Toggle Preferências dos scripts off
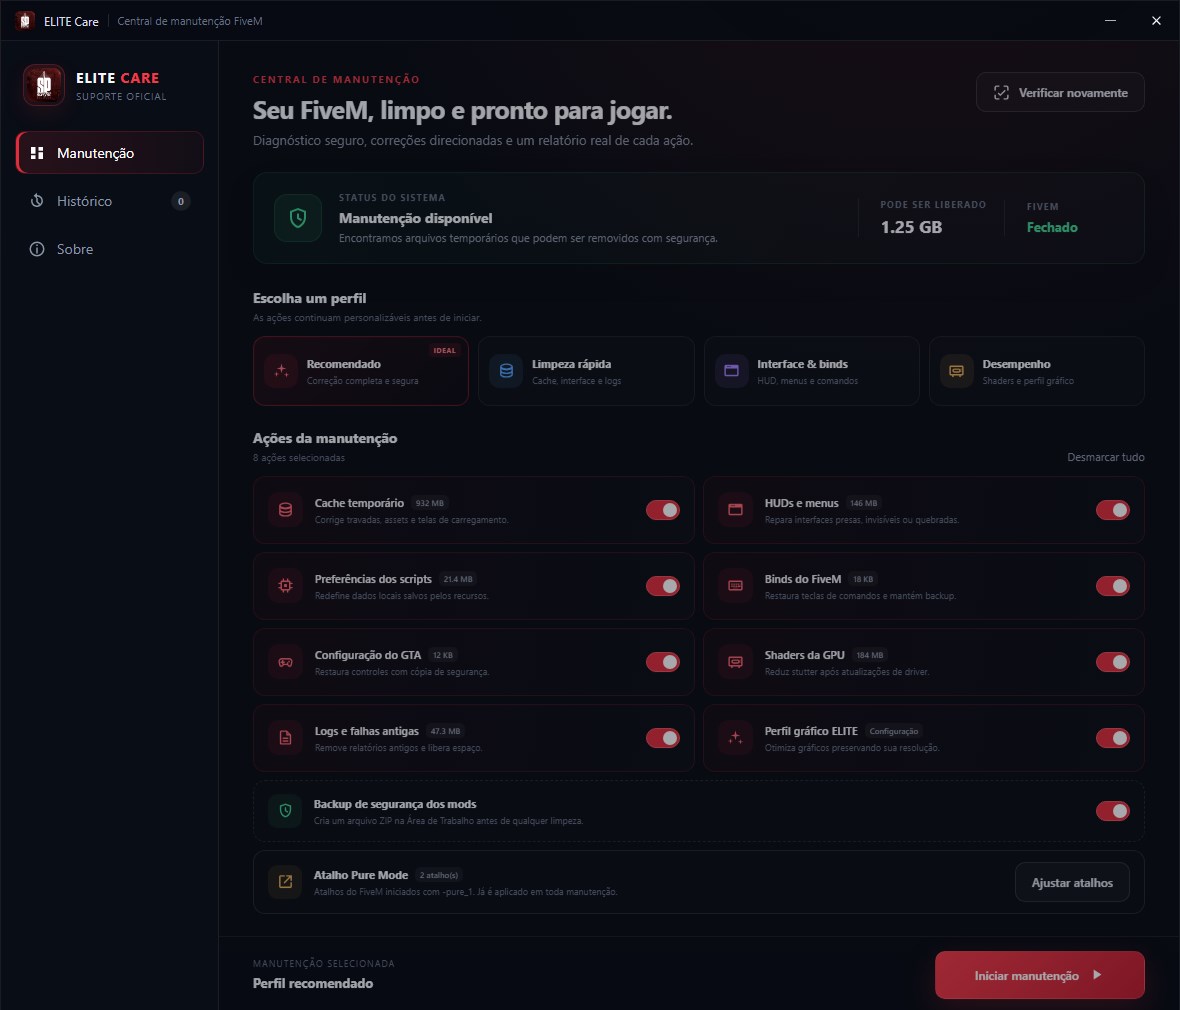 click(x=662, y=586)
